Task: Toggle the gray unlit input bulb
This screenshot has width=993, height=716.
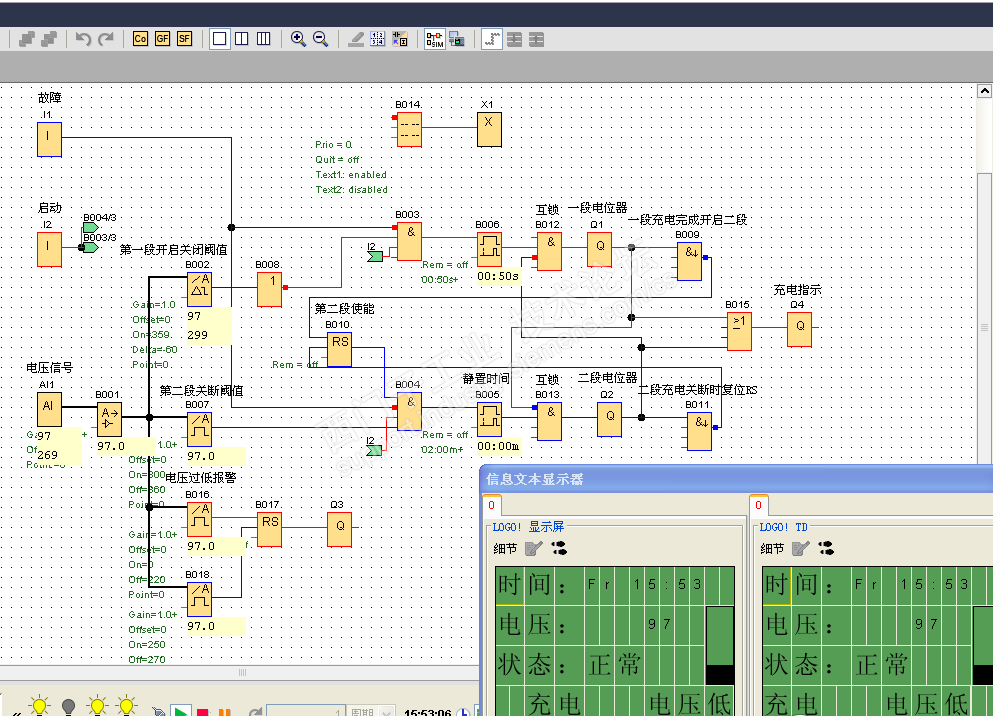Action: (x=68, y=706)
